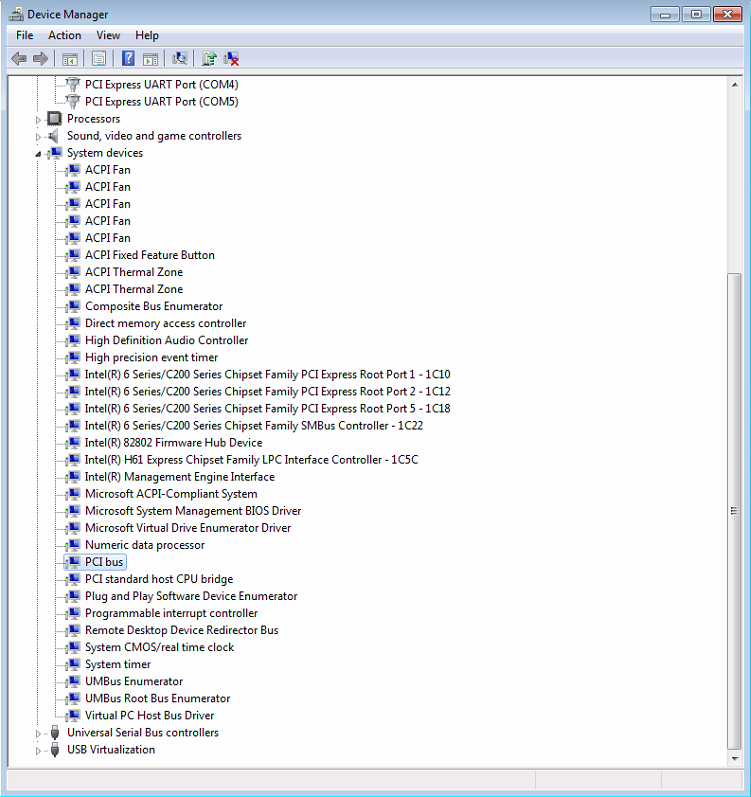Expand the USB Virtualization node
The width and height of the screenshot is (751, 797).
coord(39,750)
